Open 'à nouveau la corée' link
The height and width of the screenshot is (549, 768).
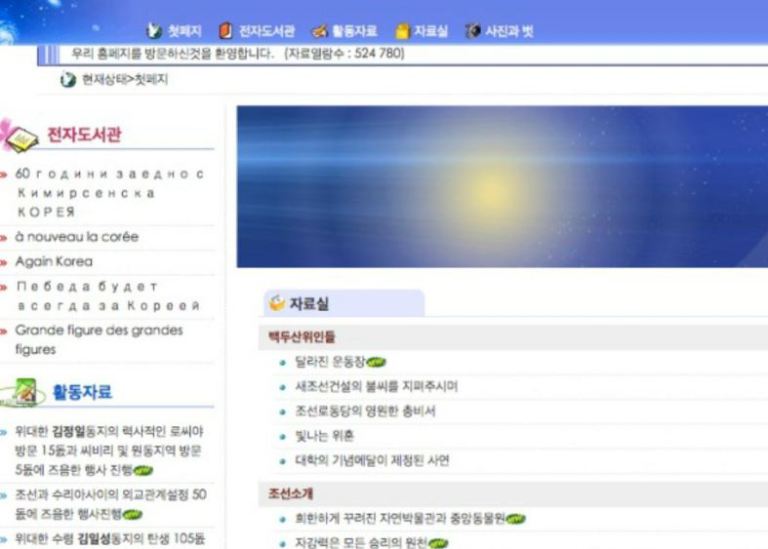click(76, 237)
